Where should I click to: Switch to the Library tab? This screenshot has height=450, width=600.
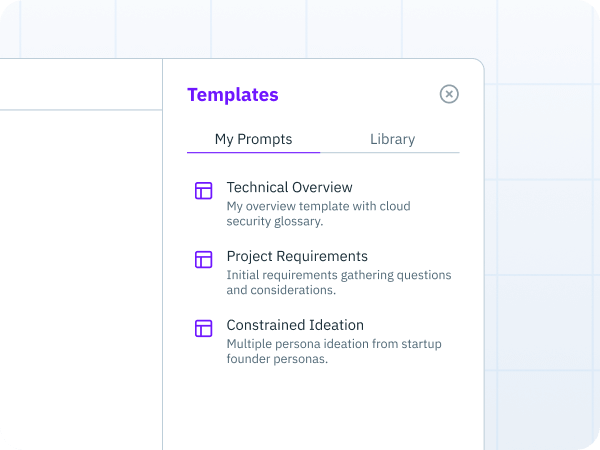point(392,139)
